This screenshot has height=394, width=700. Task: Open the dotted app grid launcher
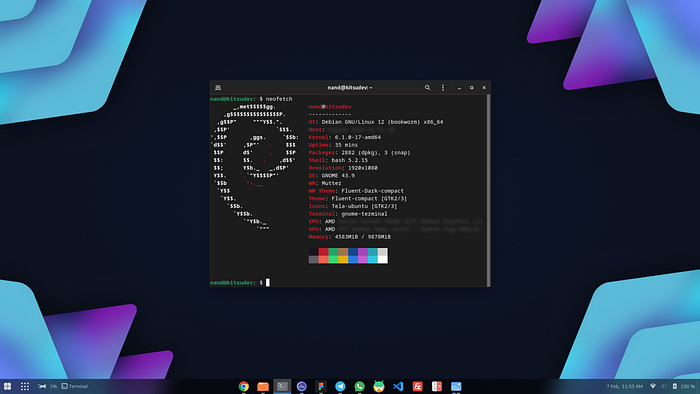click(x=25, y=386)
